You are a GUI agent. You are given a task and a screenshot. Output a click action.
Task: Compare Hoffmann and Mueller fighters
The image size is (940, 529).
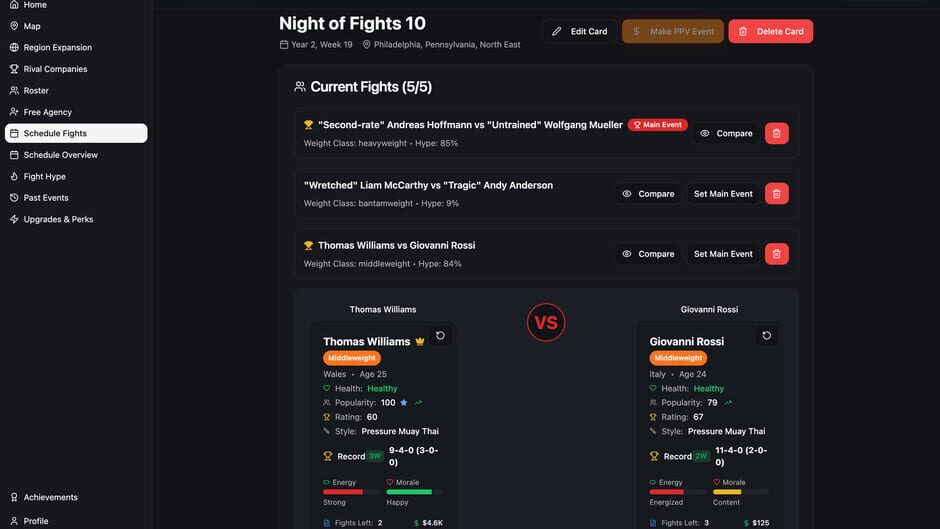point(726,133)
